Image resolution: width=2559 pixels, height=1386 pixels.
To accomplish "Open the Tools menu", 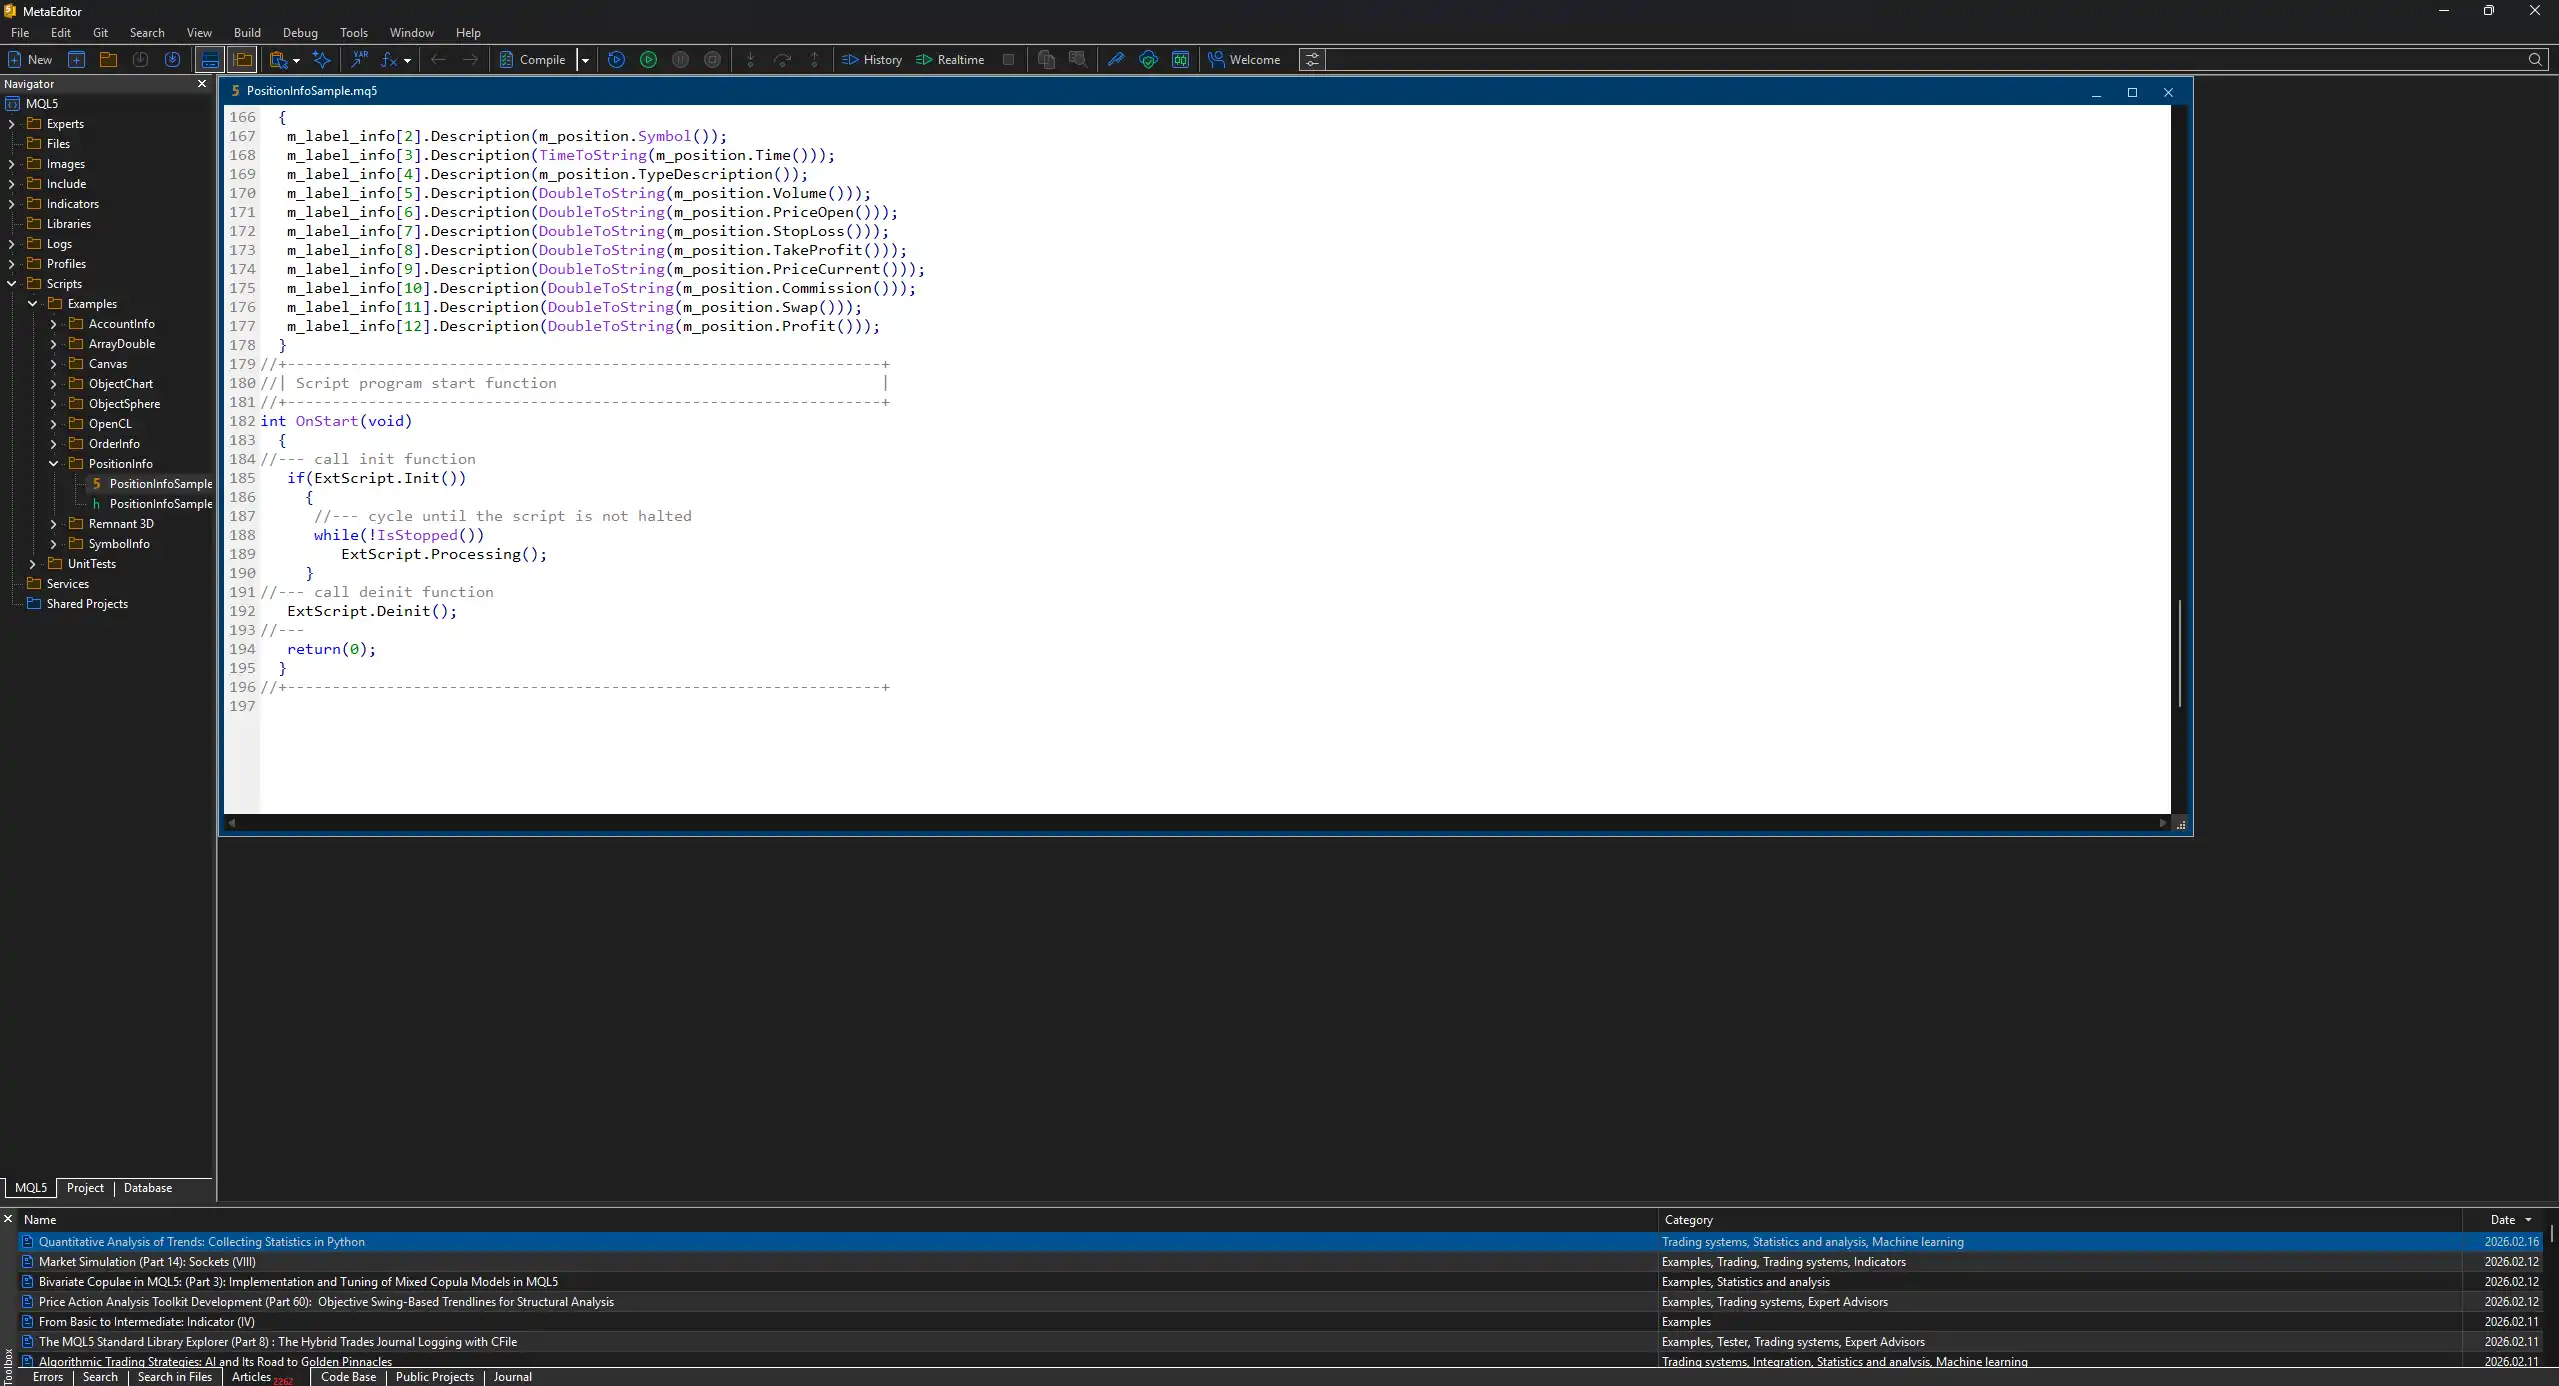I will point(354,33).
